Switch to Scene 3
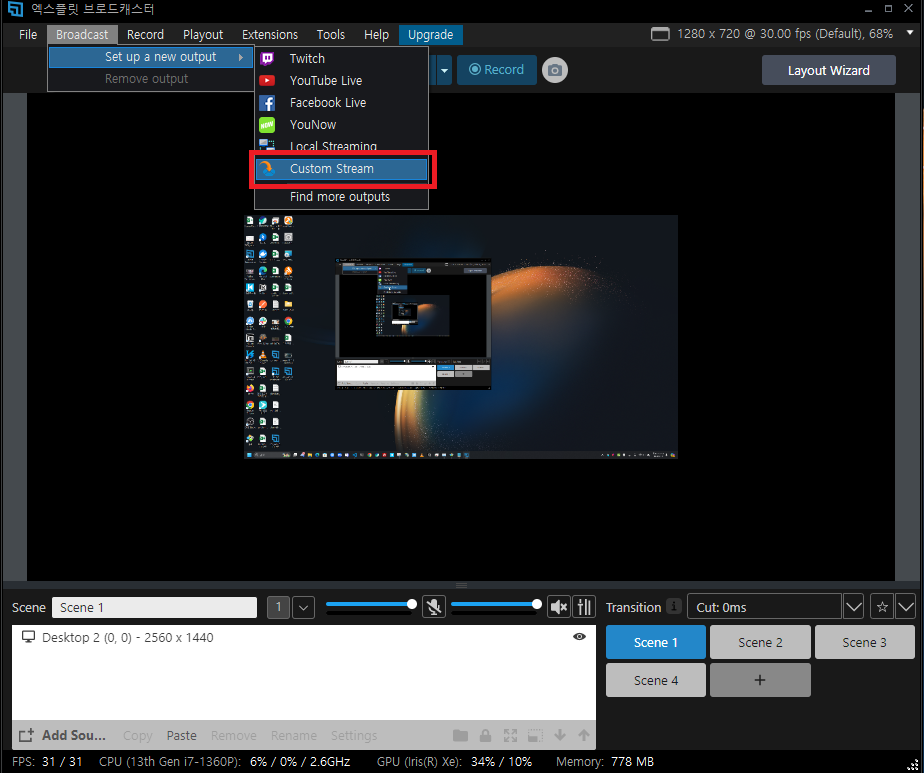 pyautogui.click(x=864, y=642)
